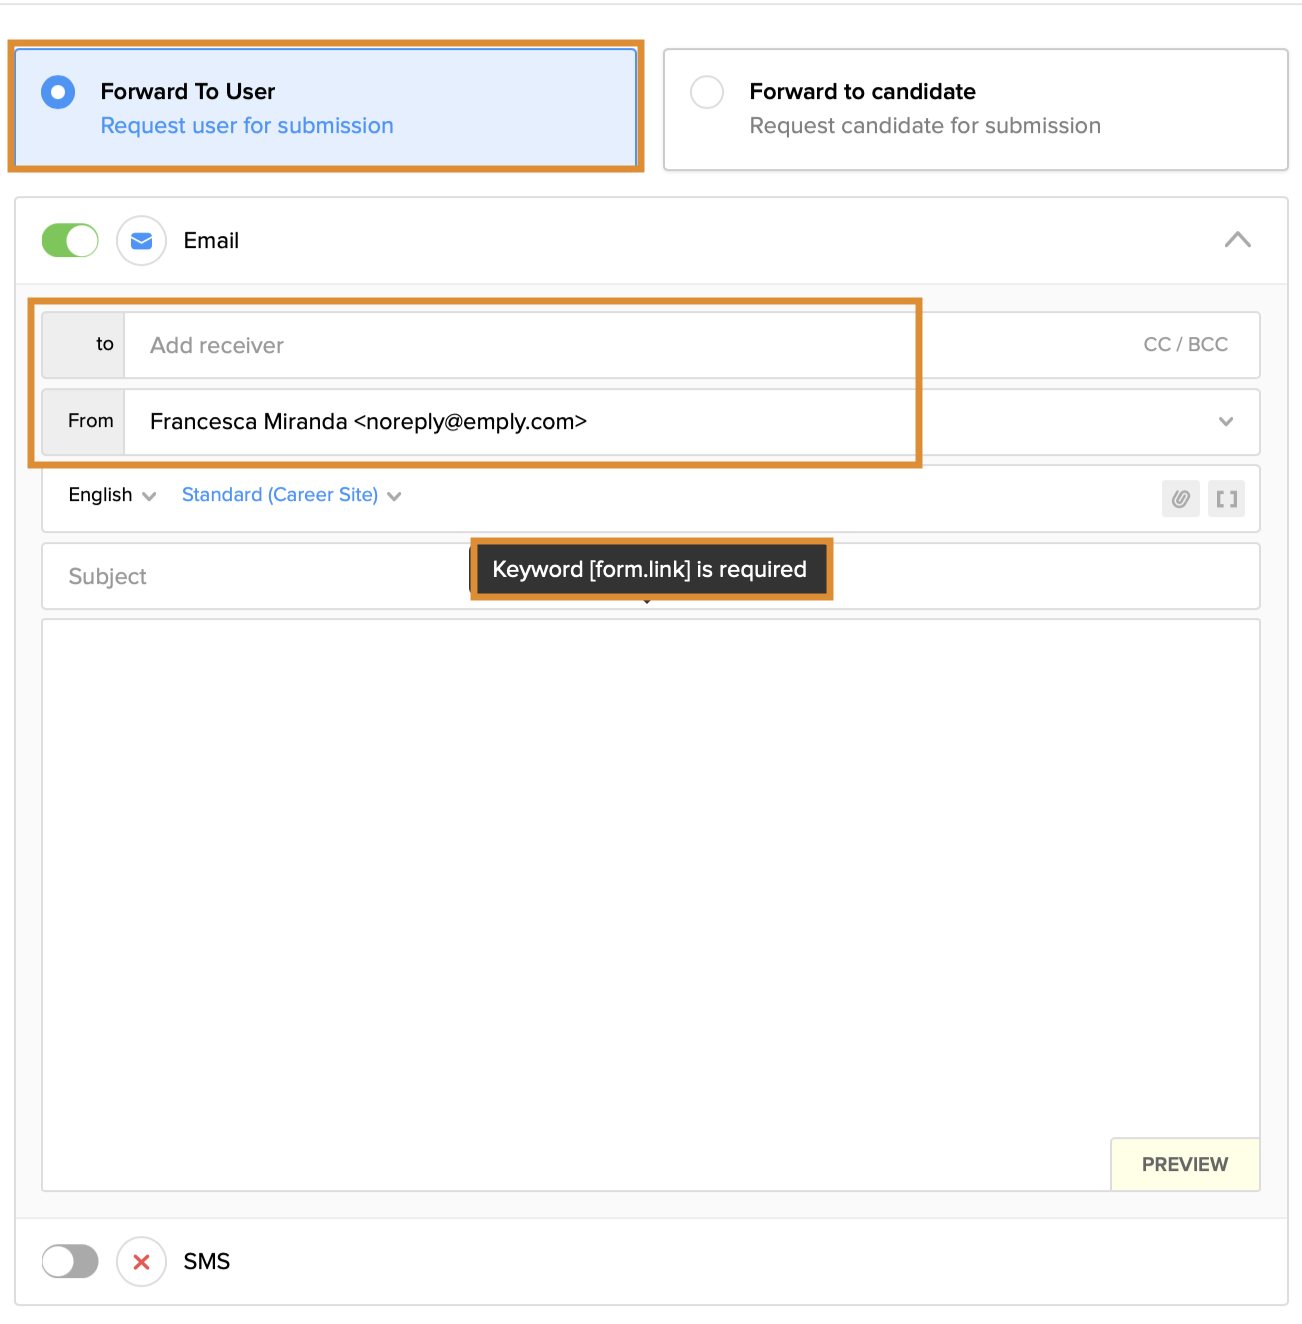Expand the From sender dropdown arrow
This screenshot has height=1324, width=1302.
[1225, 422]
